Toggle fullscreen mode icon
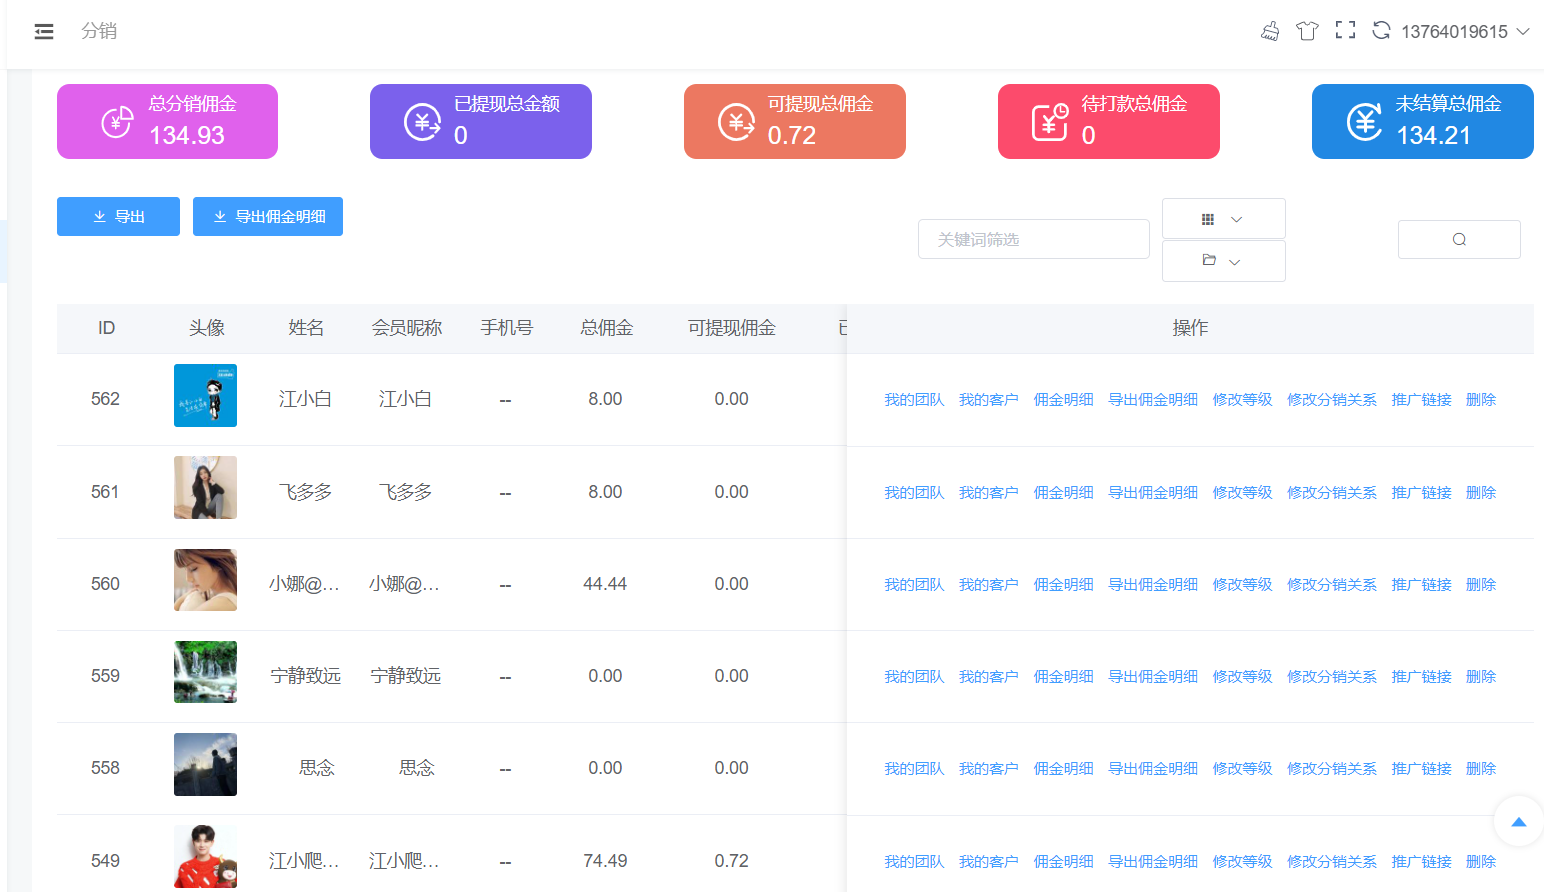Screen dimensions: 1544x892 click(x=1346, y=31)
